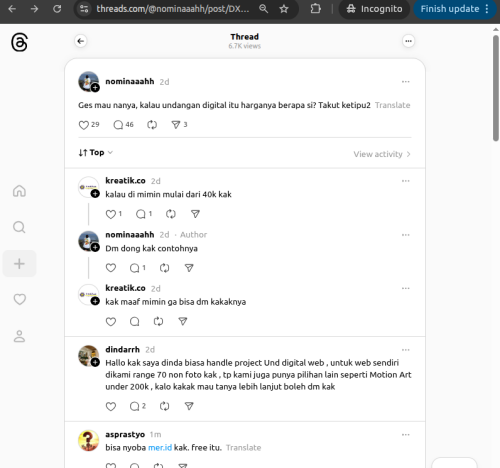Image resolution: width=500 pixels, height=468 pixels.
Task: Open options for dindarrh's comment
Action: coord(406,350)
